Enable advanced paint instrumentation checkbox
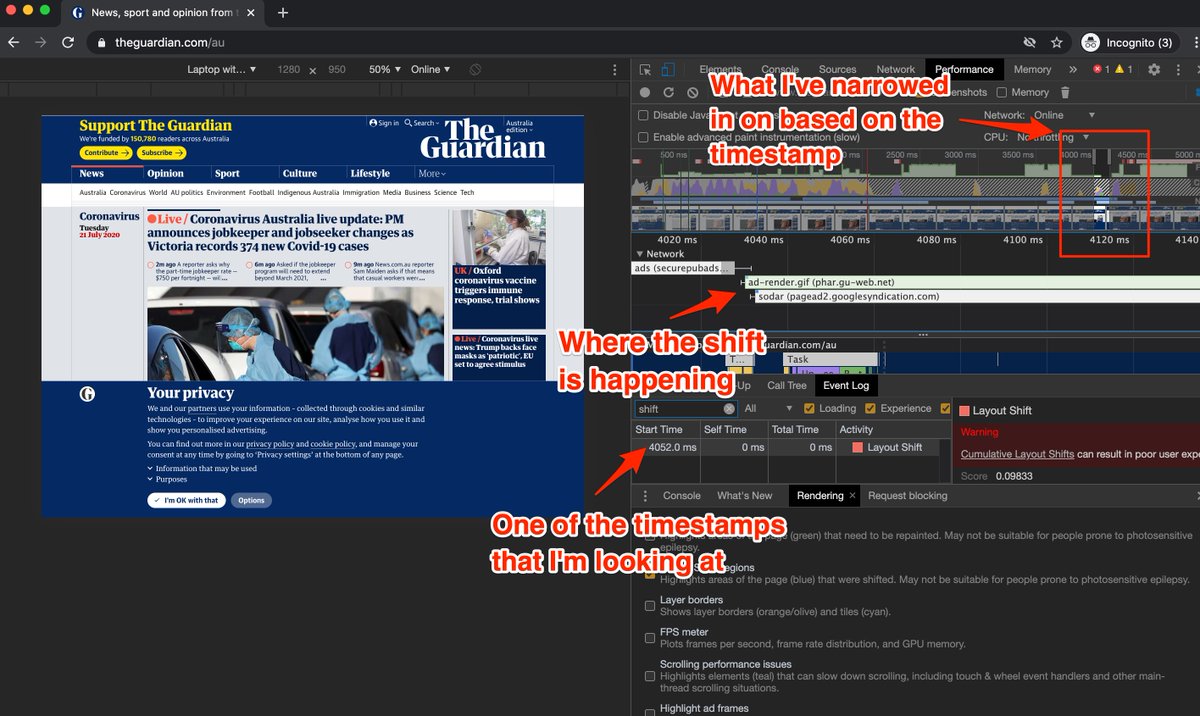1200x716 pixels. tap(644, 137)
